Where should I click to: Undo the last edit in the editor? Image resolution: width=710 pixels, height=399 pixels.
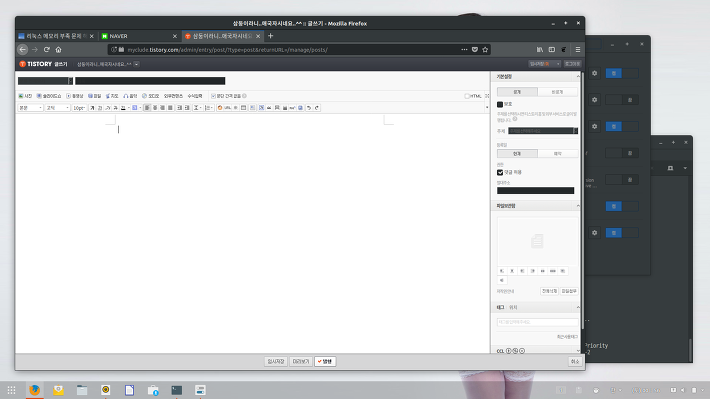click(x=309, y=108)
